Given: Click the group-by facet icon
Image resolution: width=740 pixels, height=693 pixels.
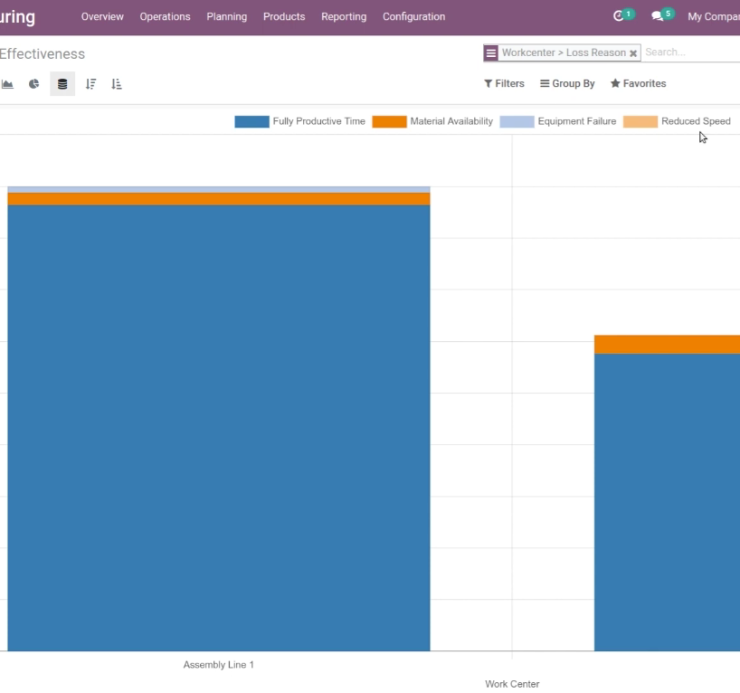Looking at the screenshot, I should (x=491, y=53).
